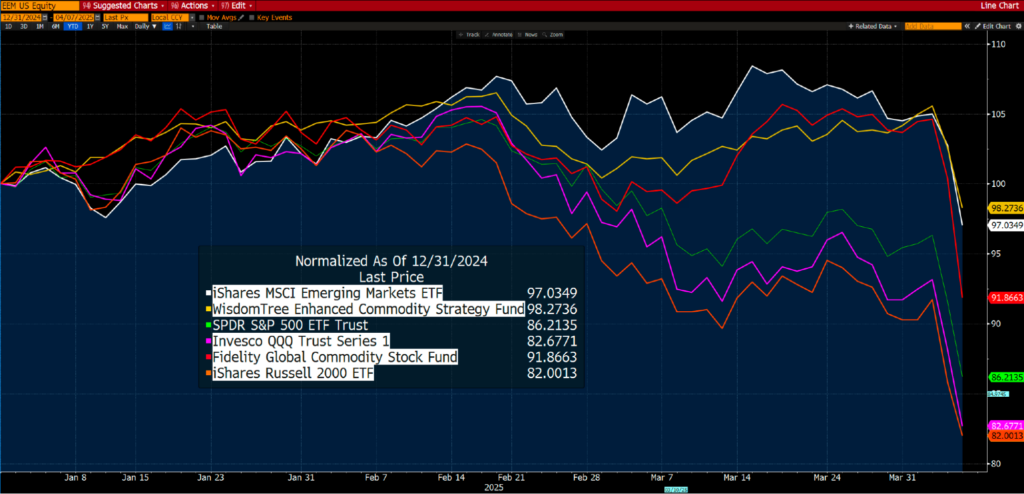Viewport: 1024px width, 494px height.
Task: Expand the Local CCY currency dropdown
Action: 193,18
